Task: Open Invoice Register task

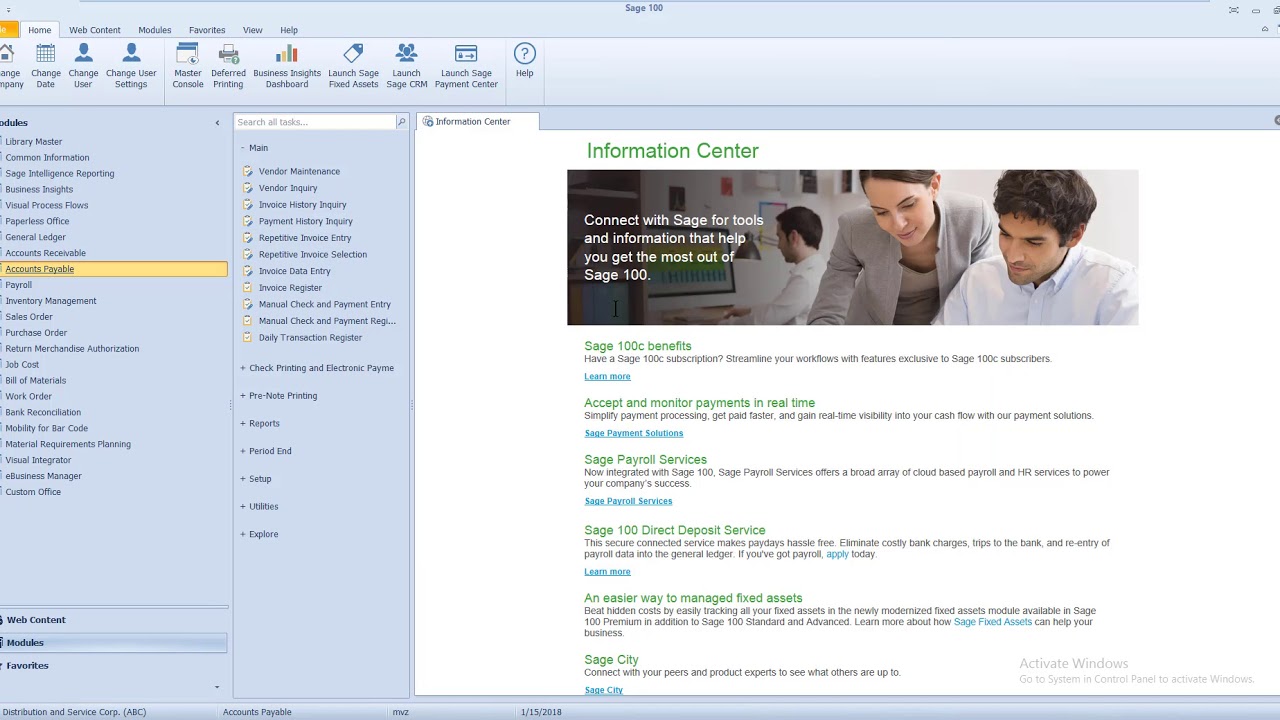Action: 290,288
